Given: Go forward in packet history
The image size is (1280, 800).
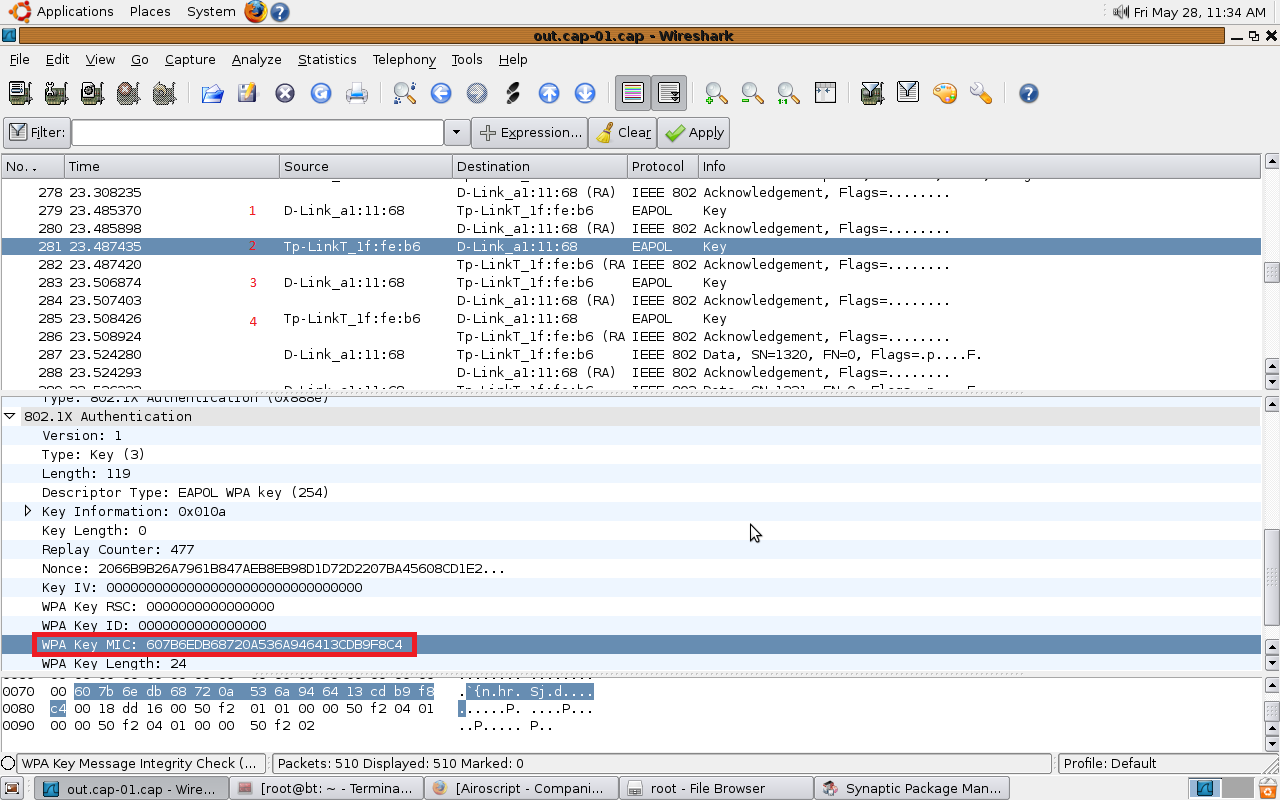Looking at the screenshot, I should click(477, 93).
